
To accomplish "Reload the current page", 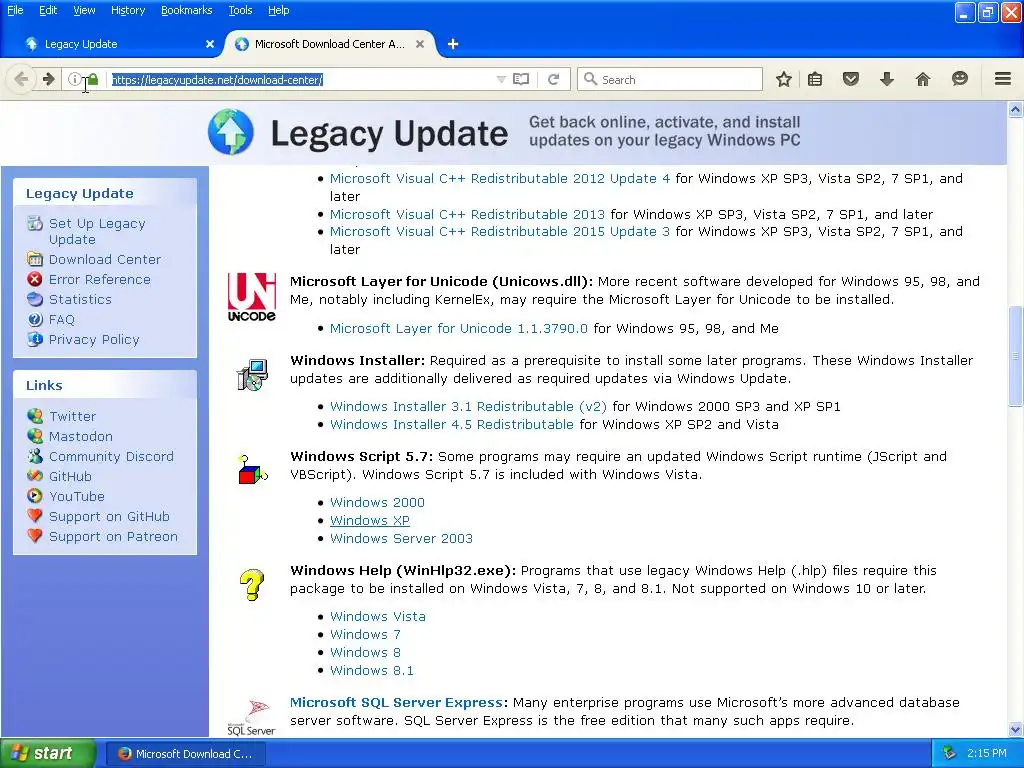I will click(x=554, y=80).
